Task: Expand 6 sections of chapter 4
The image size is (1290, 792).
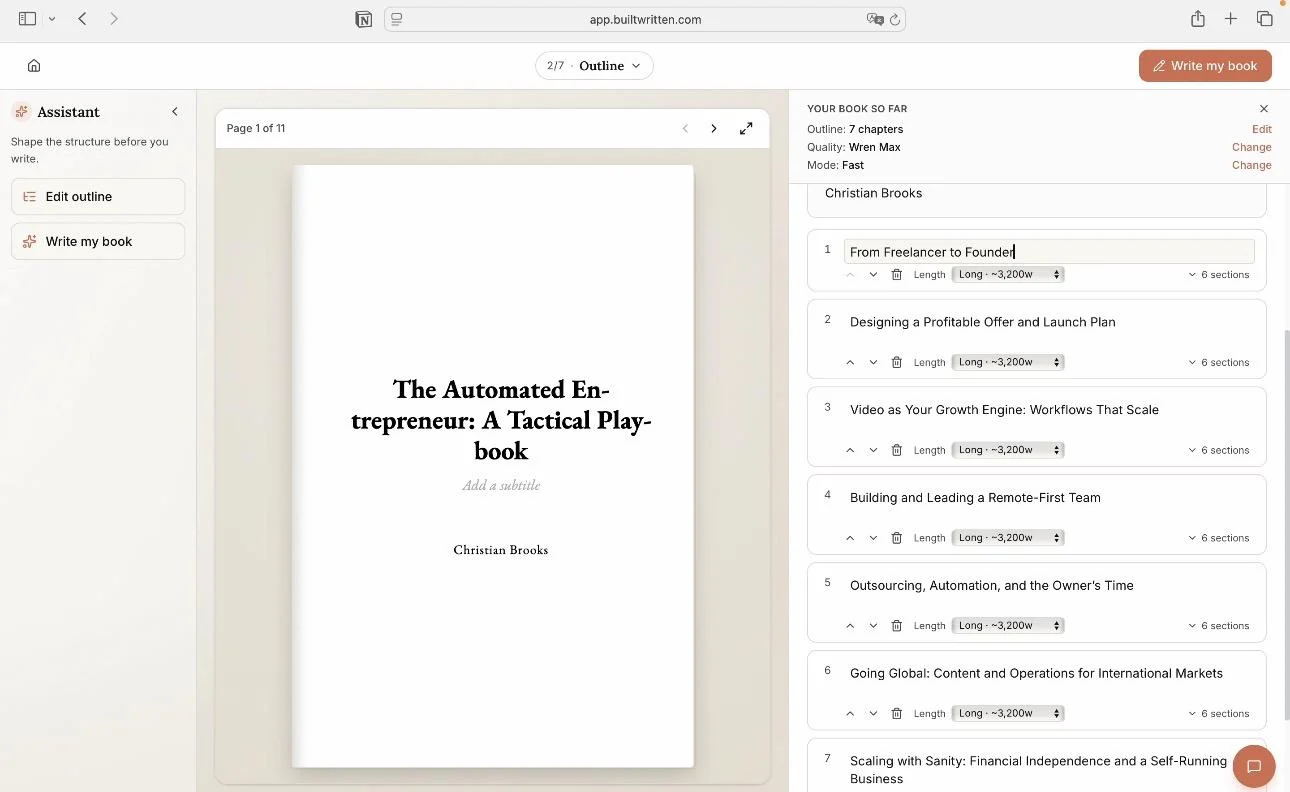Action: 1219,538
